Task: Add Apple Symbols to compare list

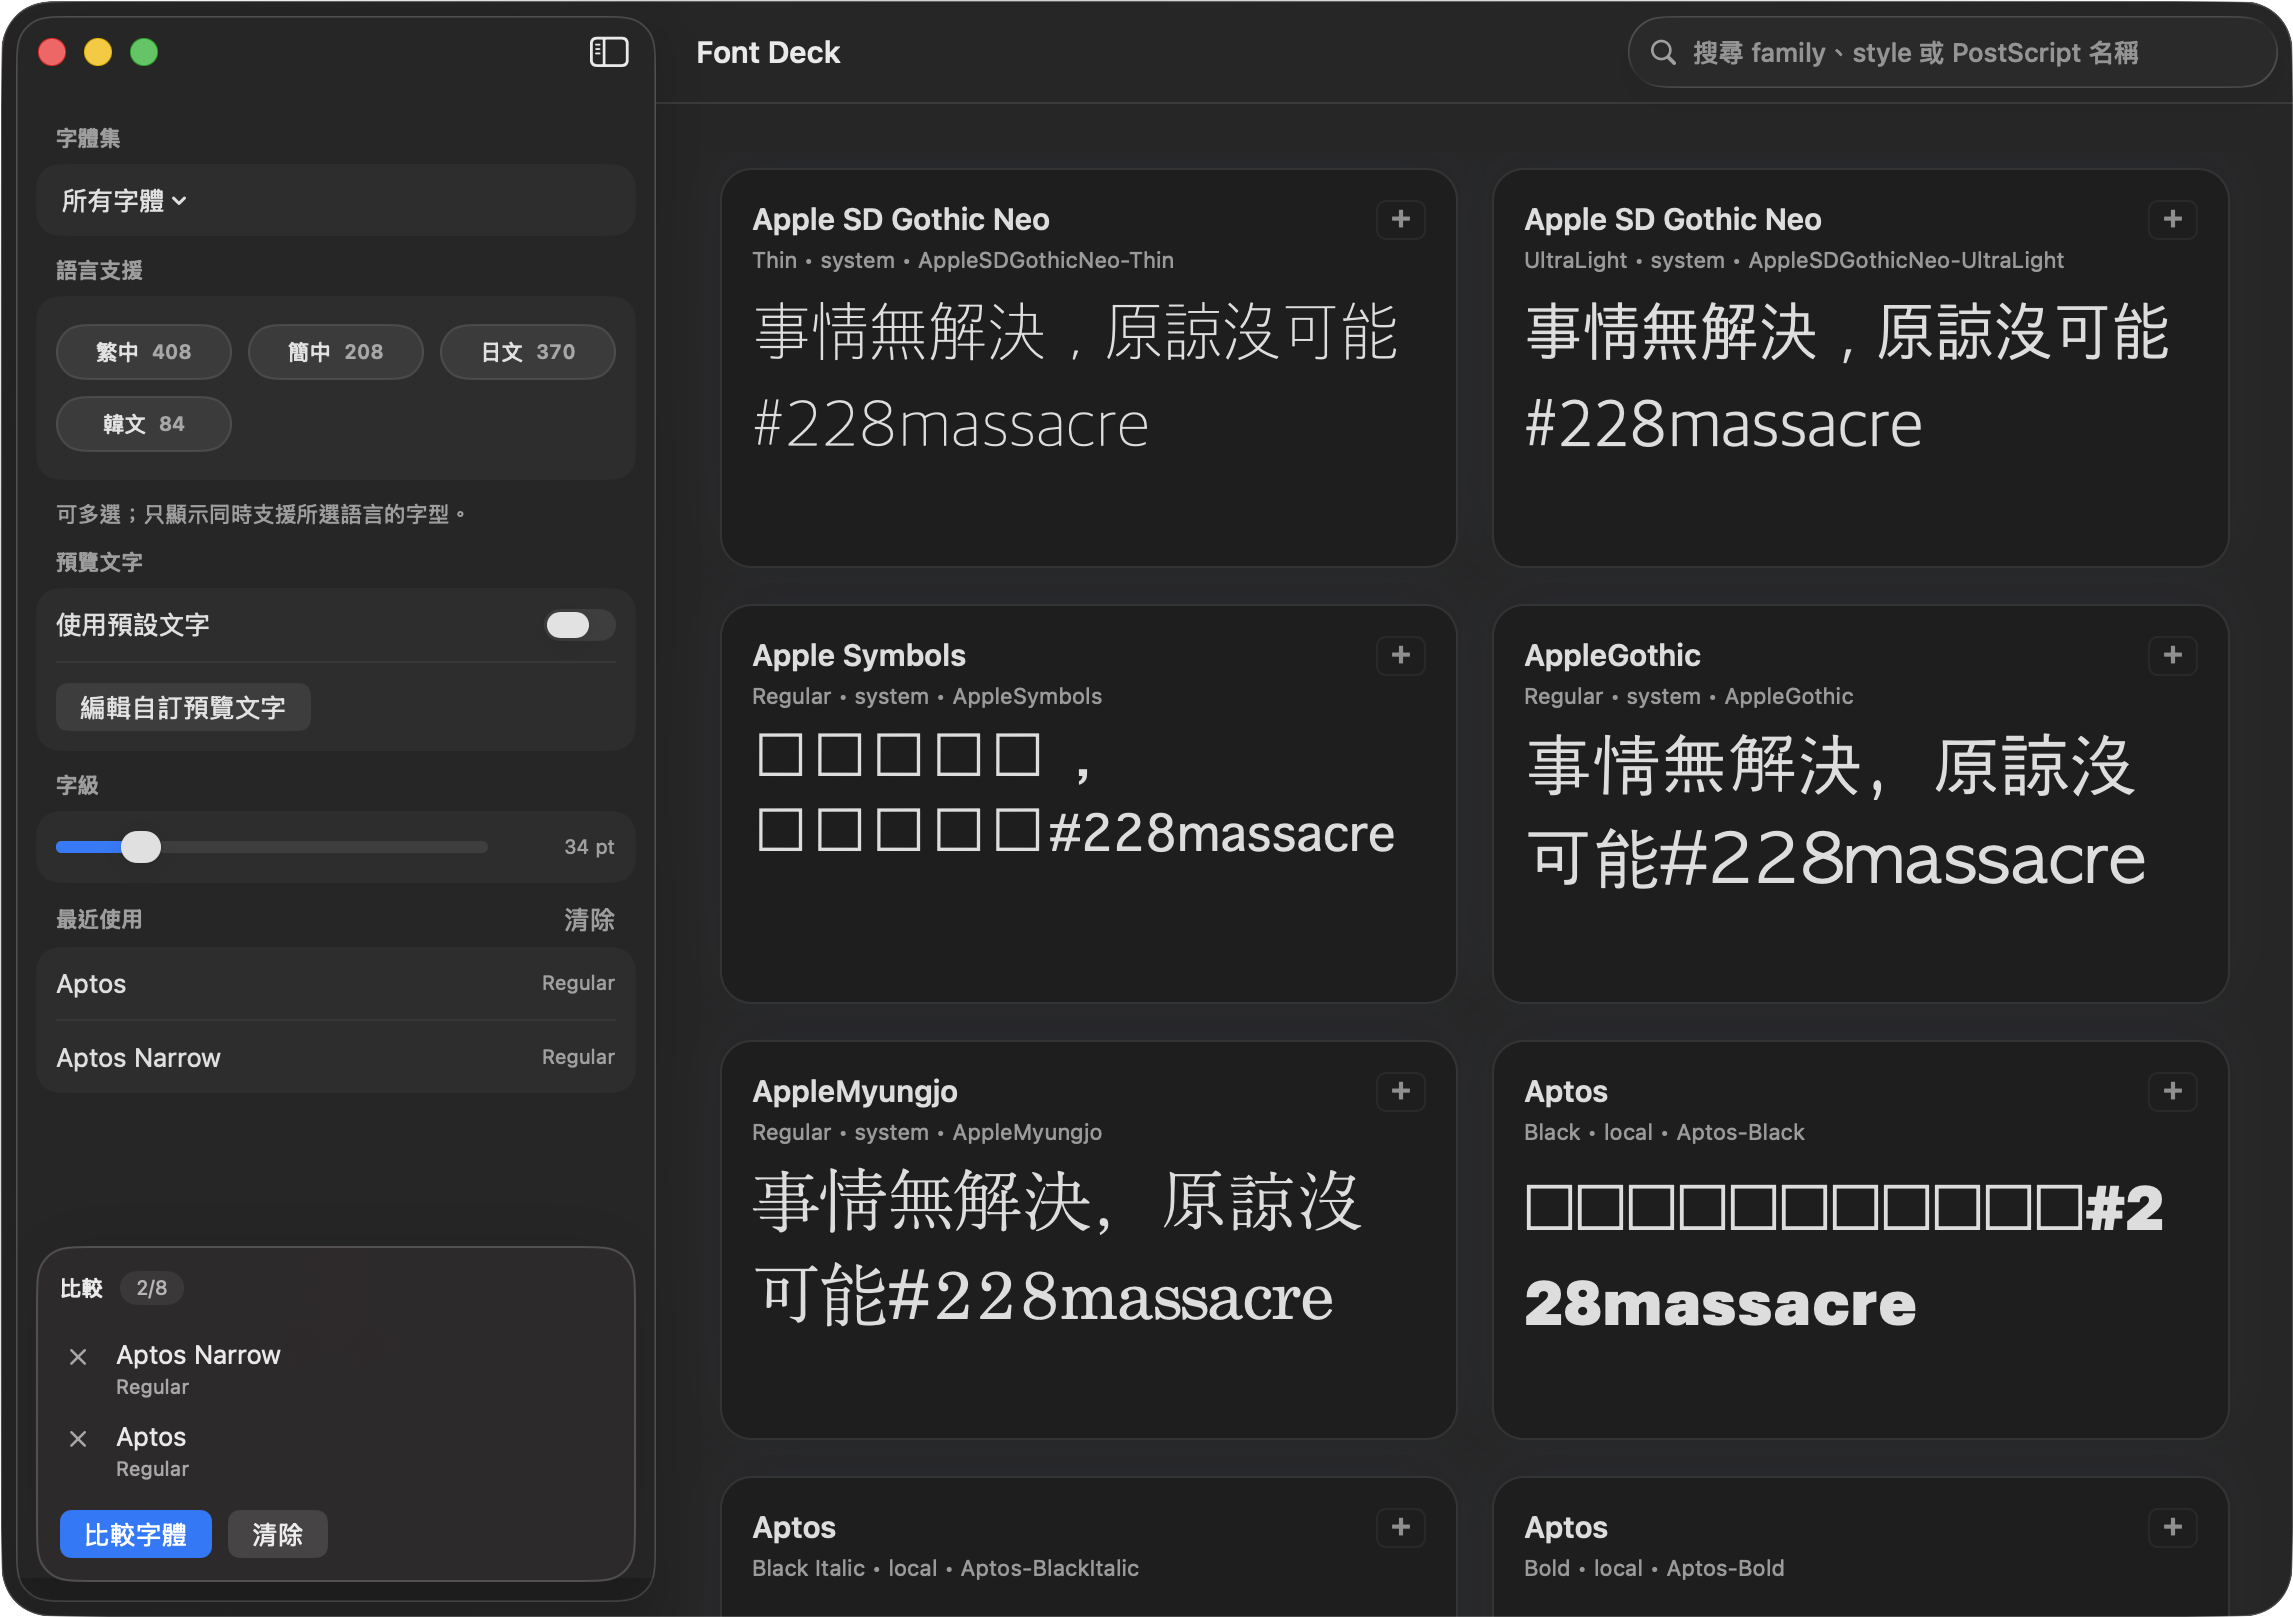Action: pyautogui.click(x=1400, y=655)
